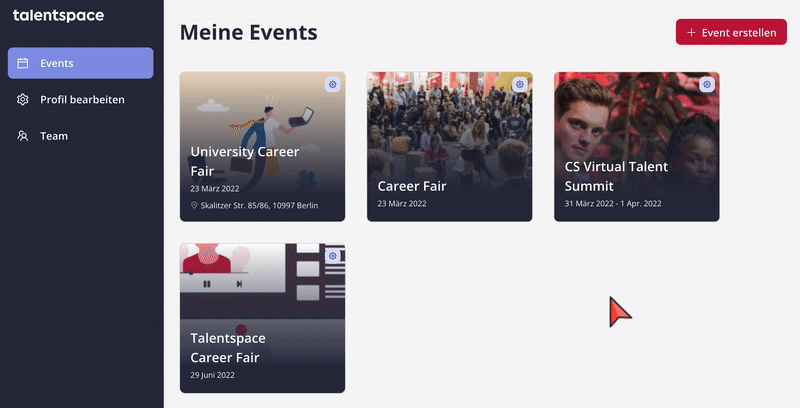
Task: Open the Talentspace Career Fair event card
Action: [x=262, y=318]
